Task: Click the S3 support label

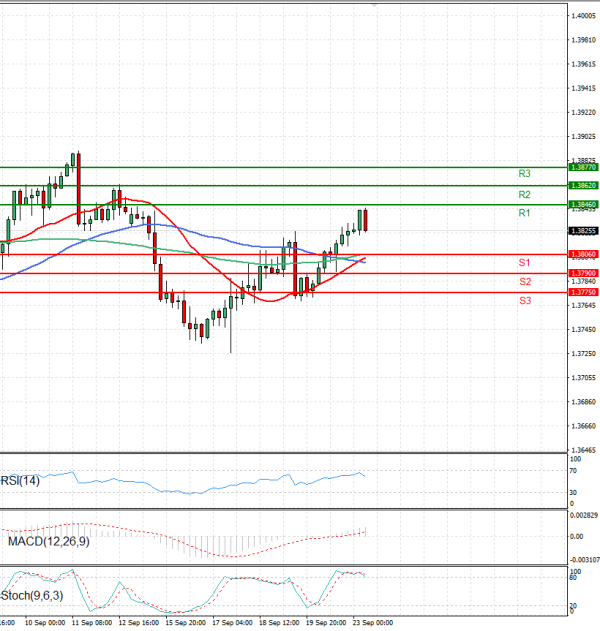Action: pos(525,301)
